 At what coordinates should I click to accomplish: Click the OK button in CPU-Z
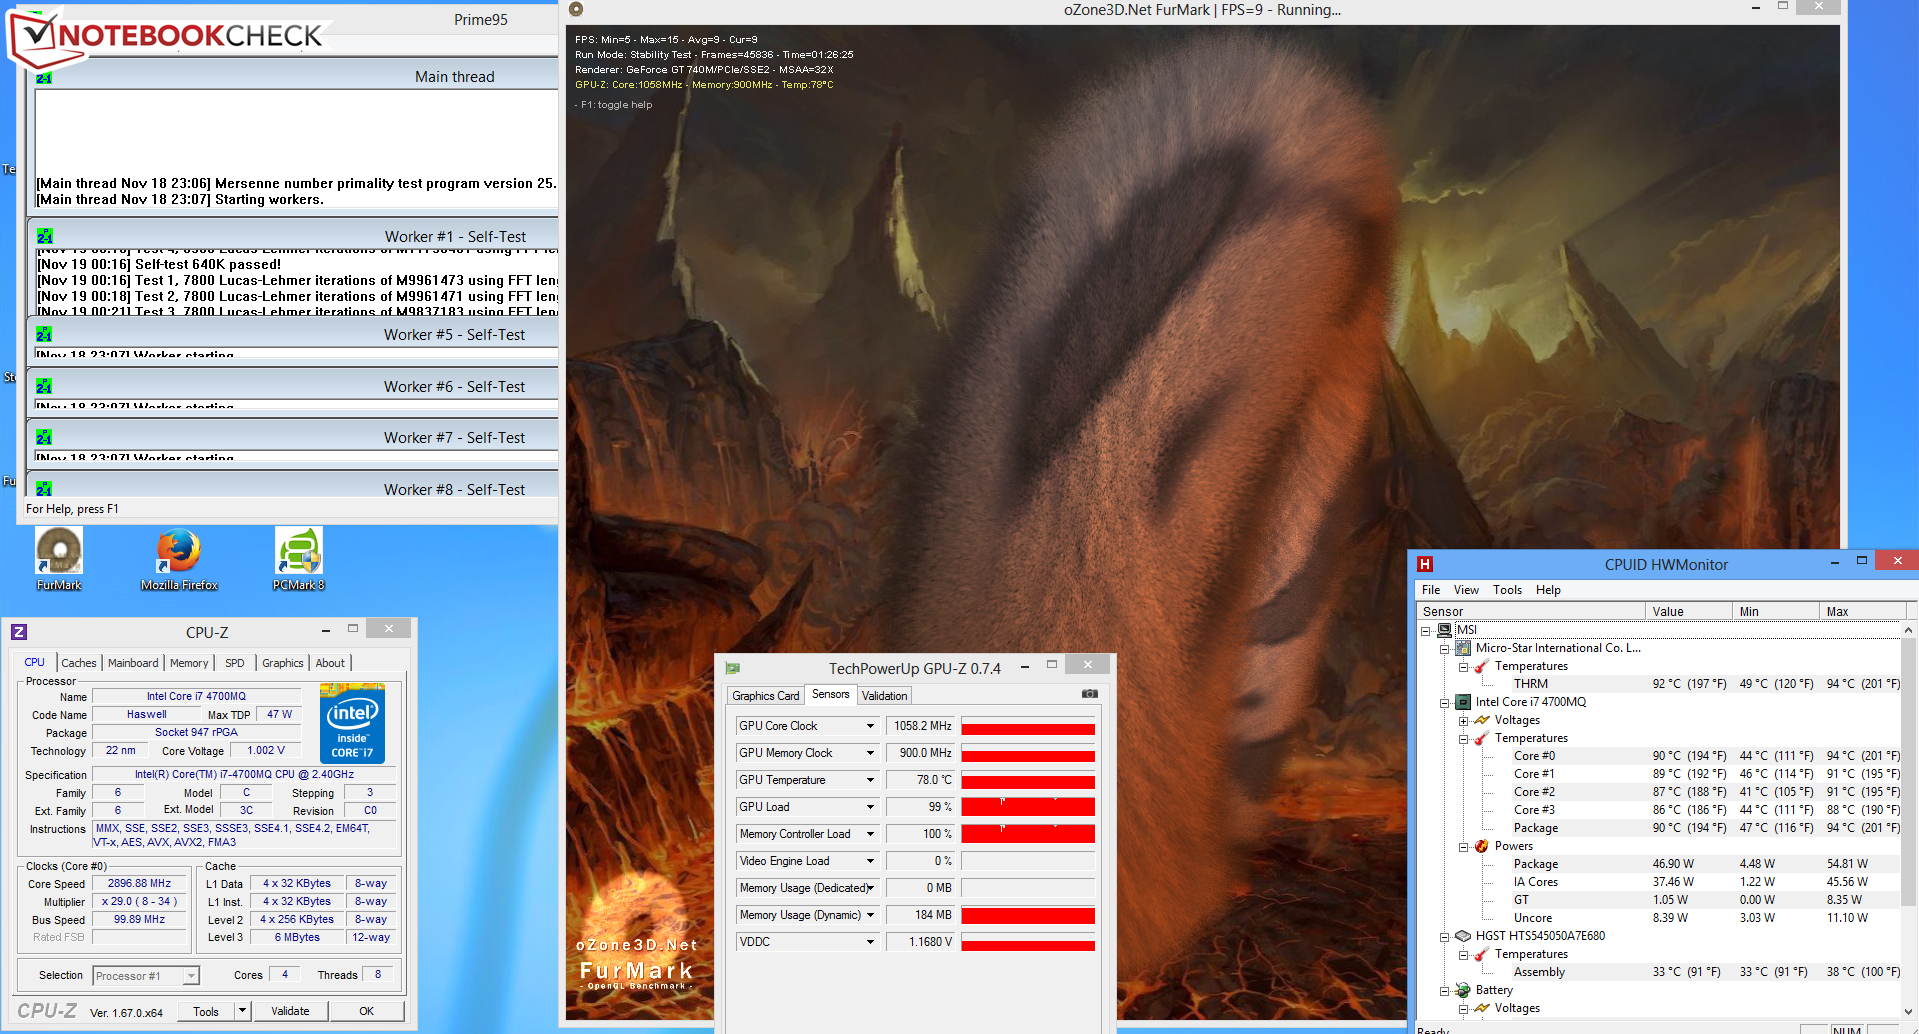367,1011
